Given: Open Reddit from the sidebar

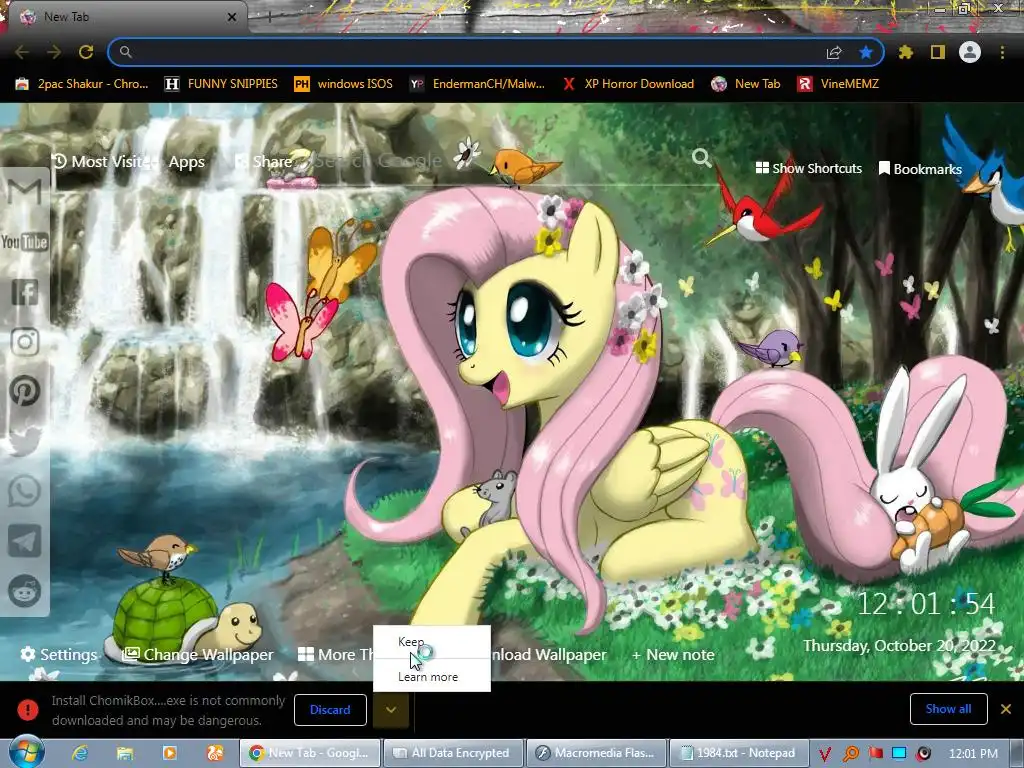Looking at the screenshot, I should [x=25, y=591].
